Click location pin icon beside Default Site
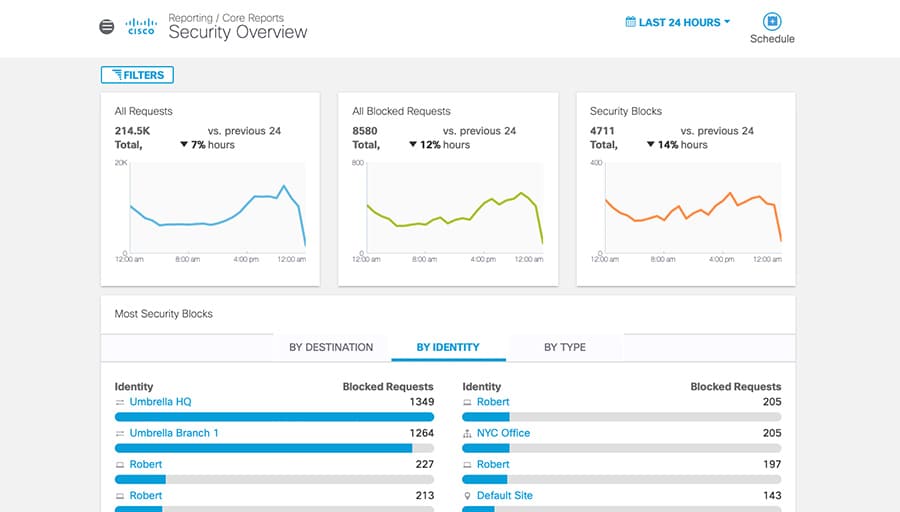 467,495
